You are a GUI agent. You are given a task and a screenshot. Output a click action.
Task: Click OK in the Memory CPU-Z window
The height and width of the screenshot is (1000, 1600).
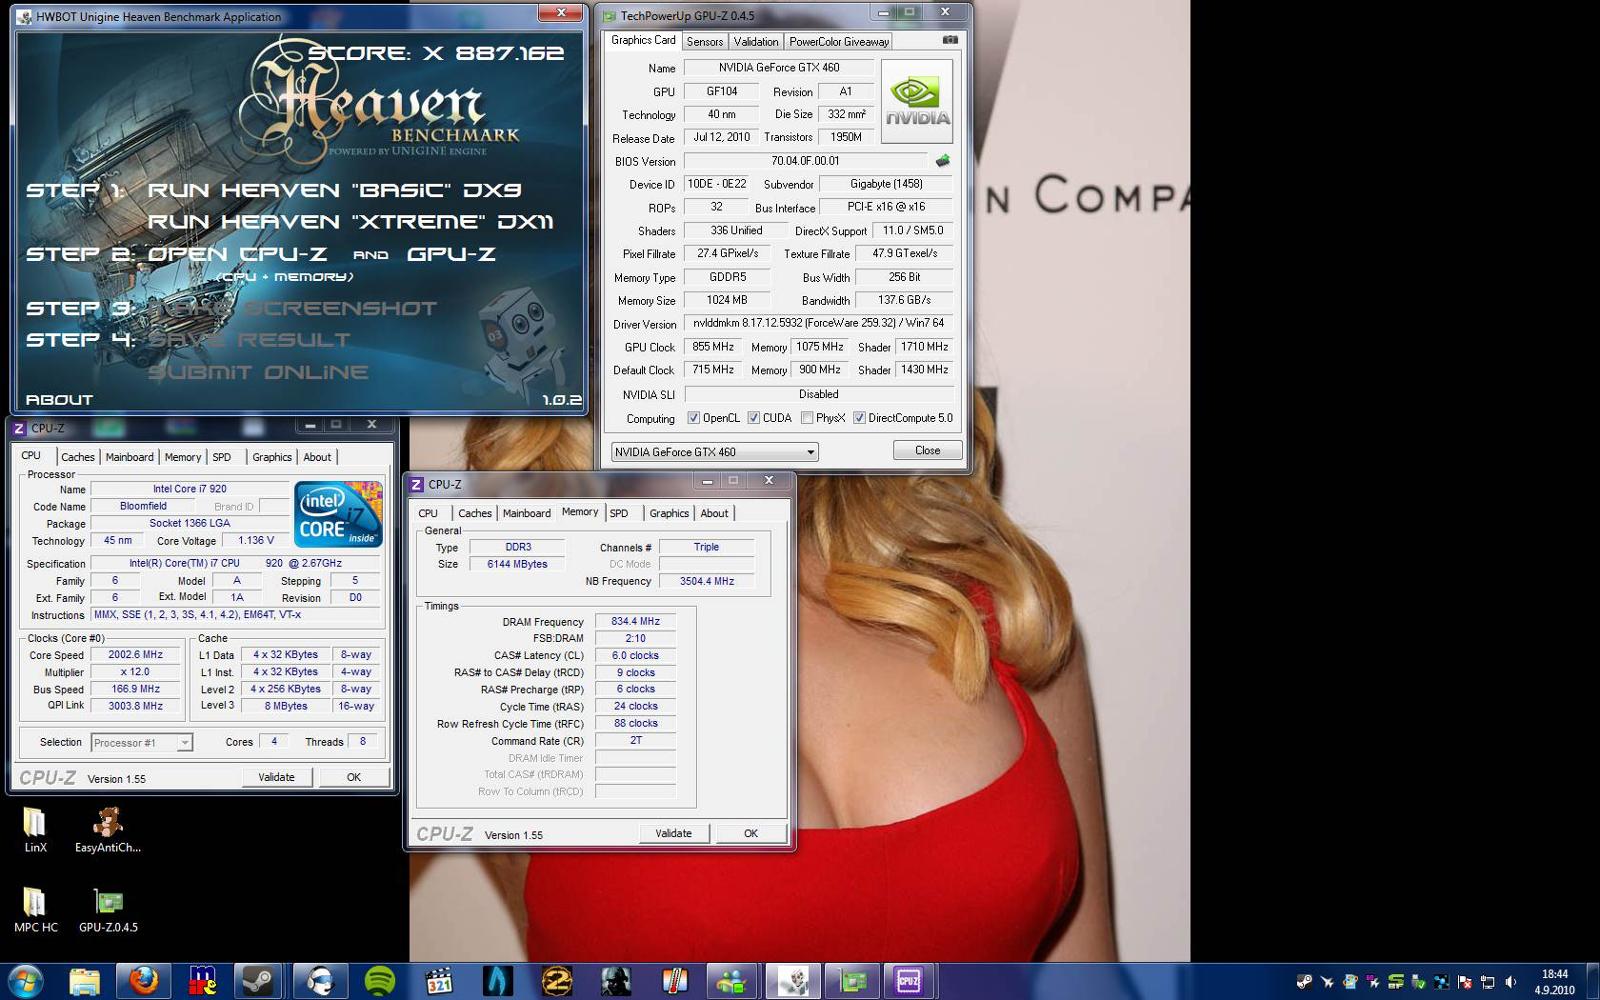click(750, 833)
